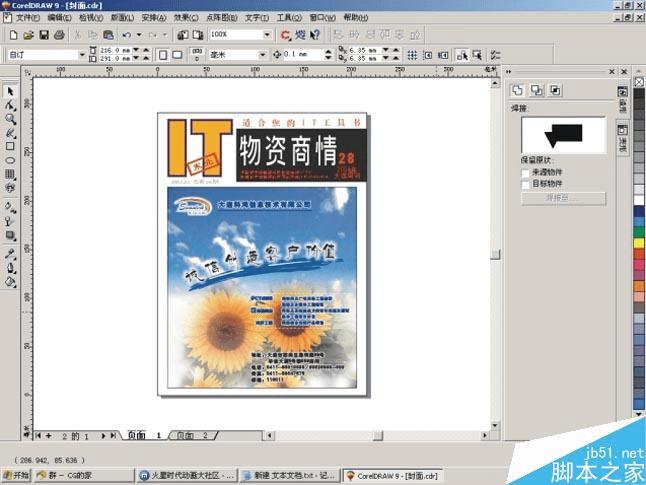Click the disabled weld-to button in docker

[563, 198]
